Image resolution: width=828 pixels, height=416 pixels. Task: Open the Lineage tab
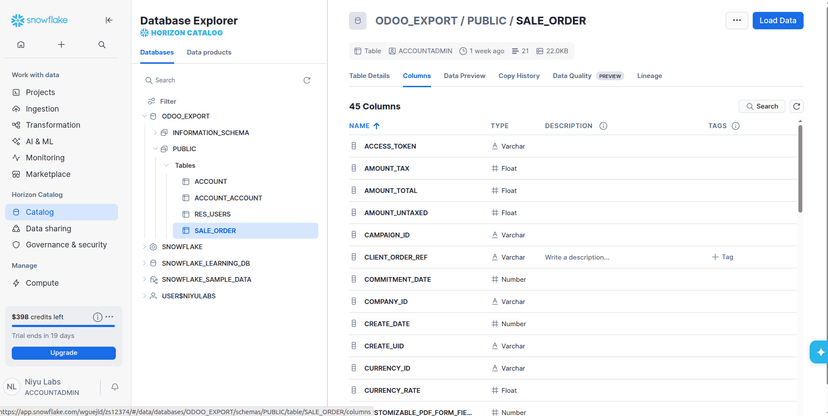click(x=650, y=76)
